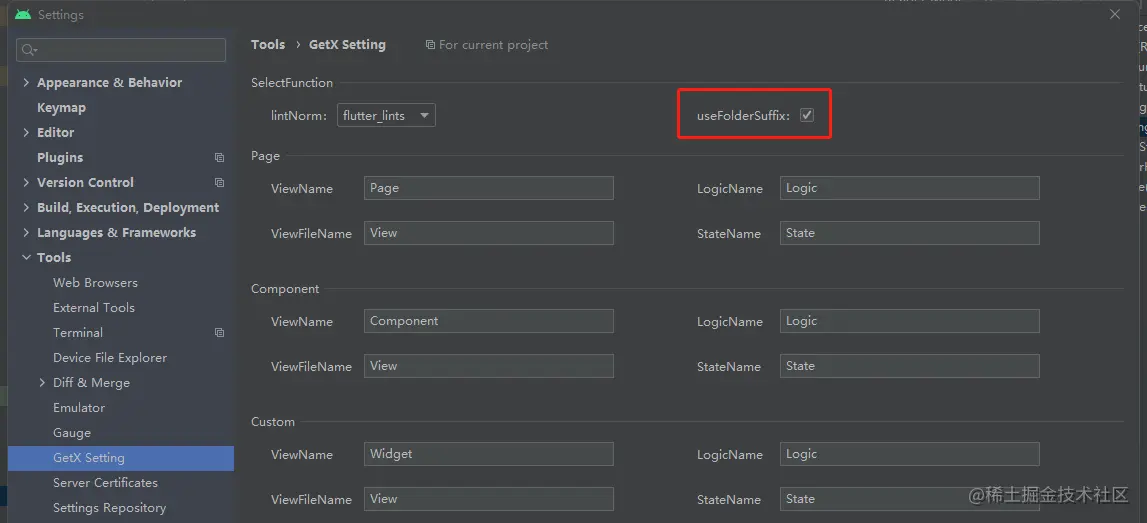Click the 'For current project' copy icon
The image size is (1147, 523).
tap(430, 45)
